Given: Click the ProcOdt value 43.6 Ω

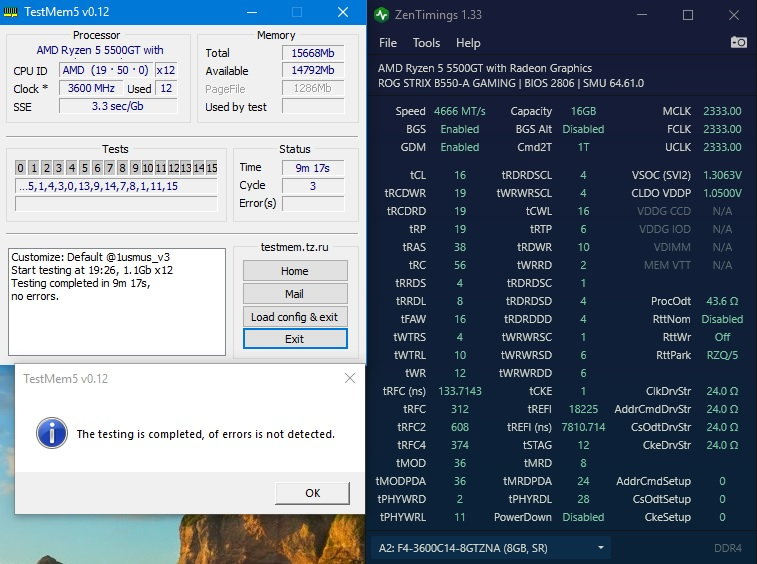Looking at the screenshot, I should pos(722,301).
